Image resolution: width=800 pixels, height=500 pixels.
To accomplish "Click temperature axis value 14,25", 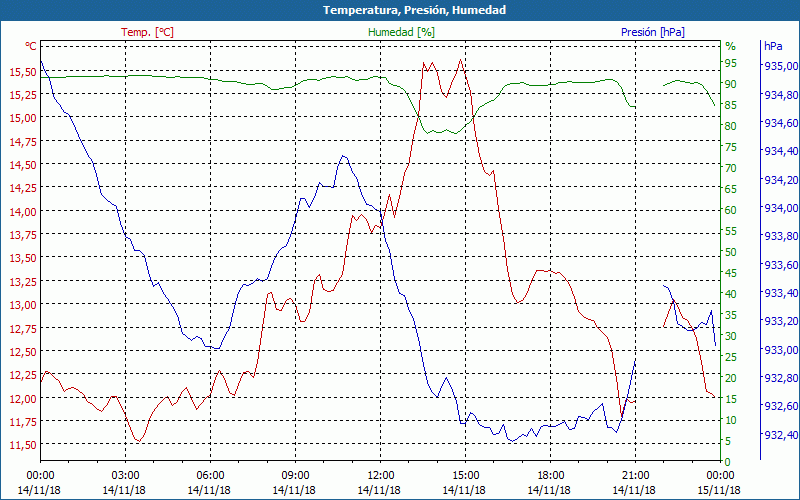I will coord(23,188).
